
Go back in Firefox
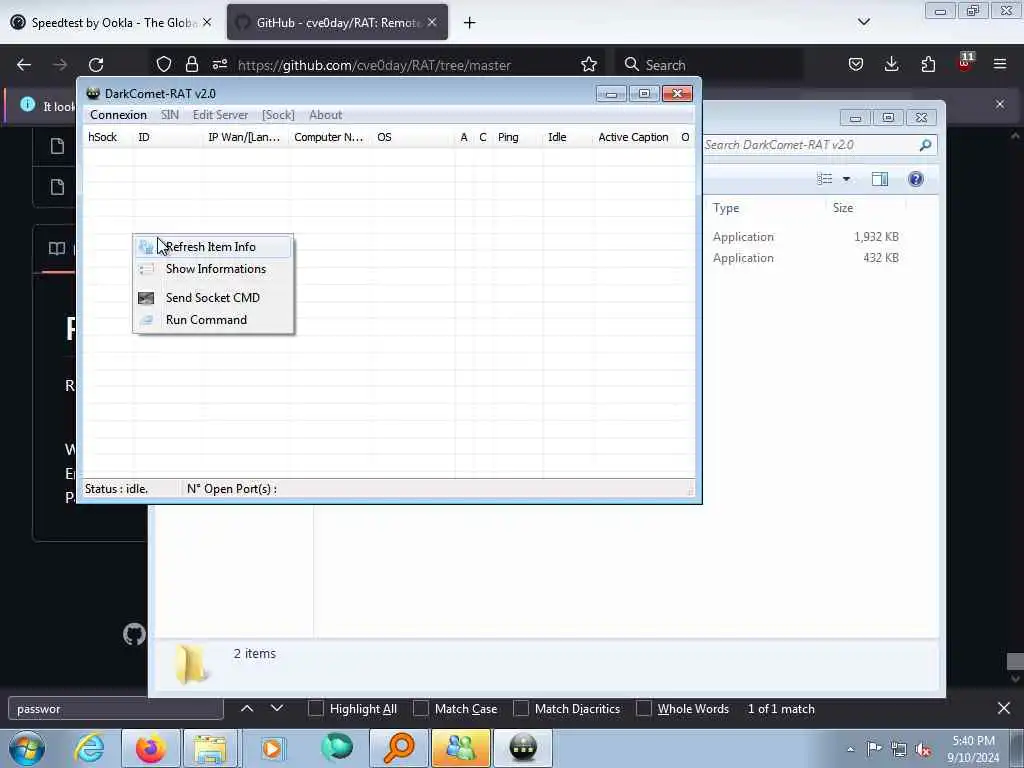coord(24,65)
